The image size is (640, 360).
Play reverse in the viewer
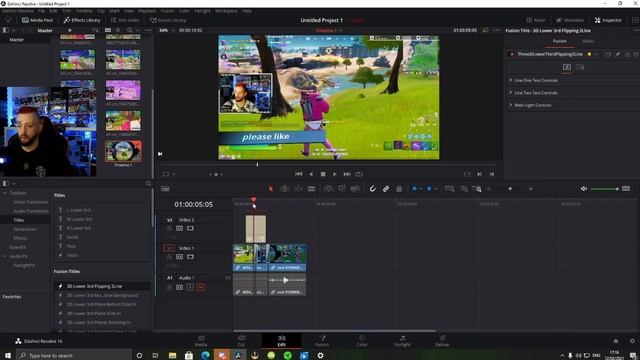click(311, 174)
